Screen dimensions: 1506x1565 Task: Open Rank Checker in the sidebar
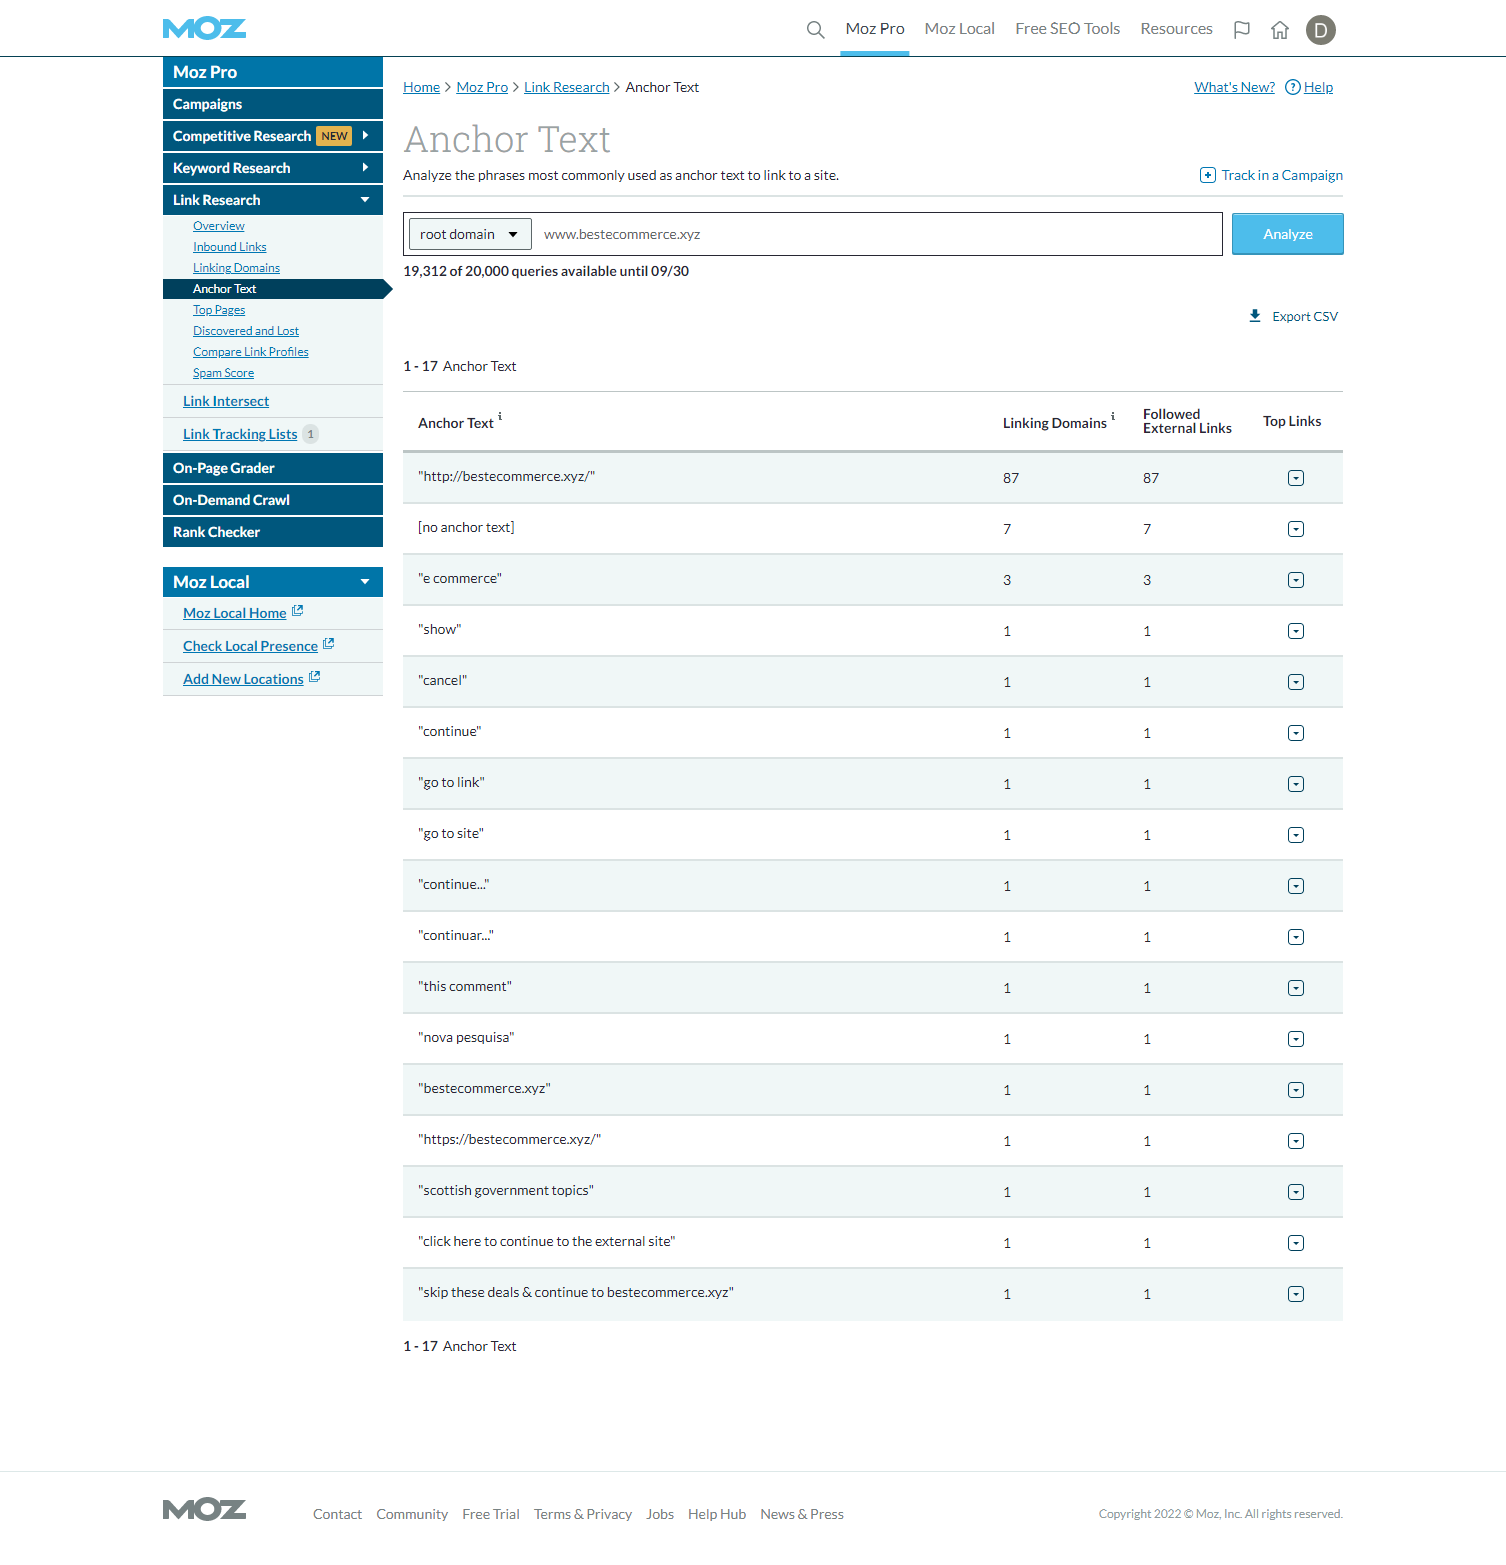coord(273,532)
